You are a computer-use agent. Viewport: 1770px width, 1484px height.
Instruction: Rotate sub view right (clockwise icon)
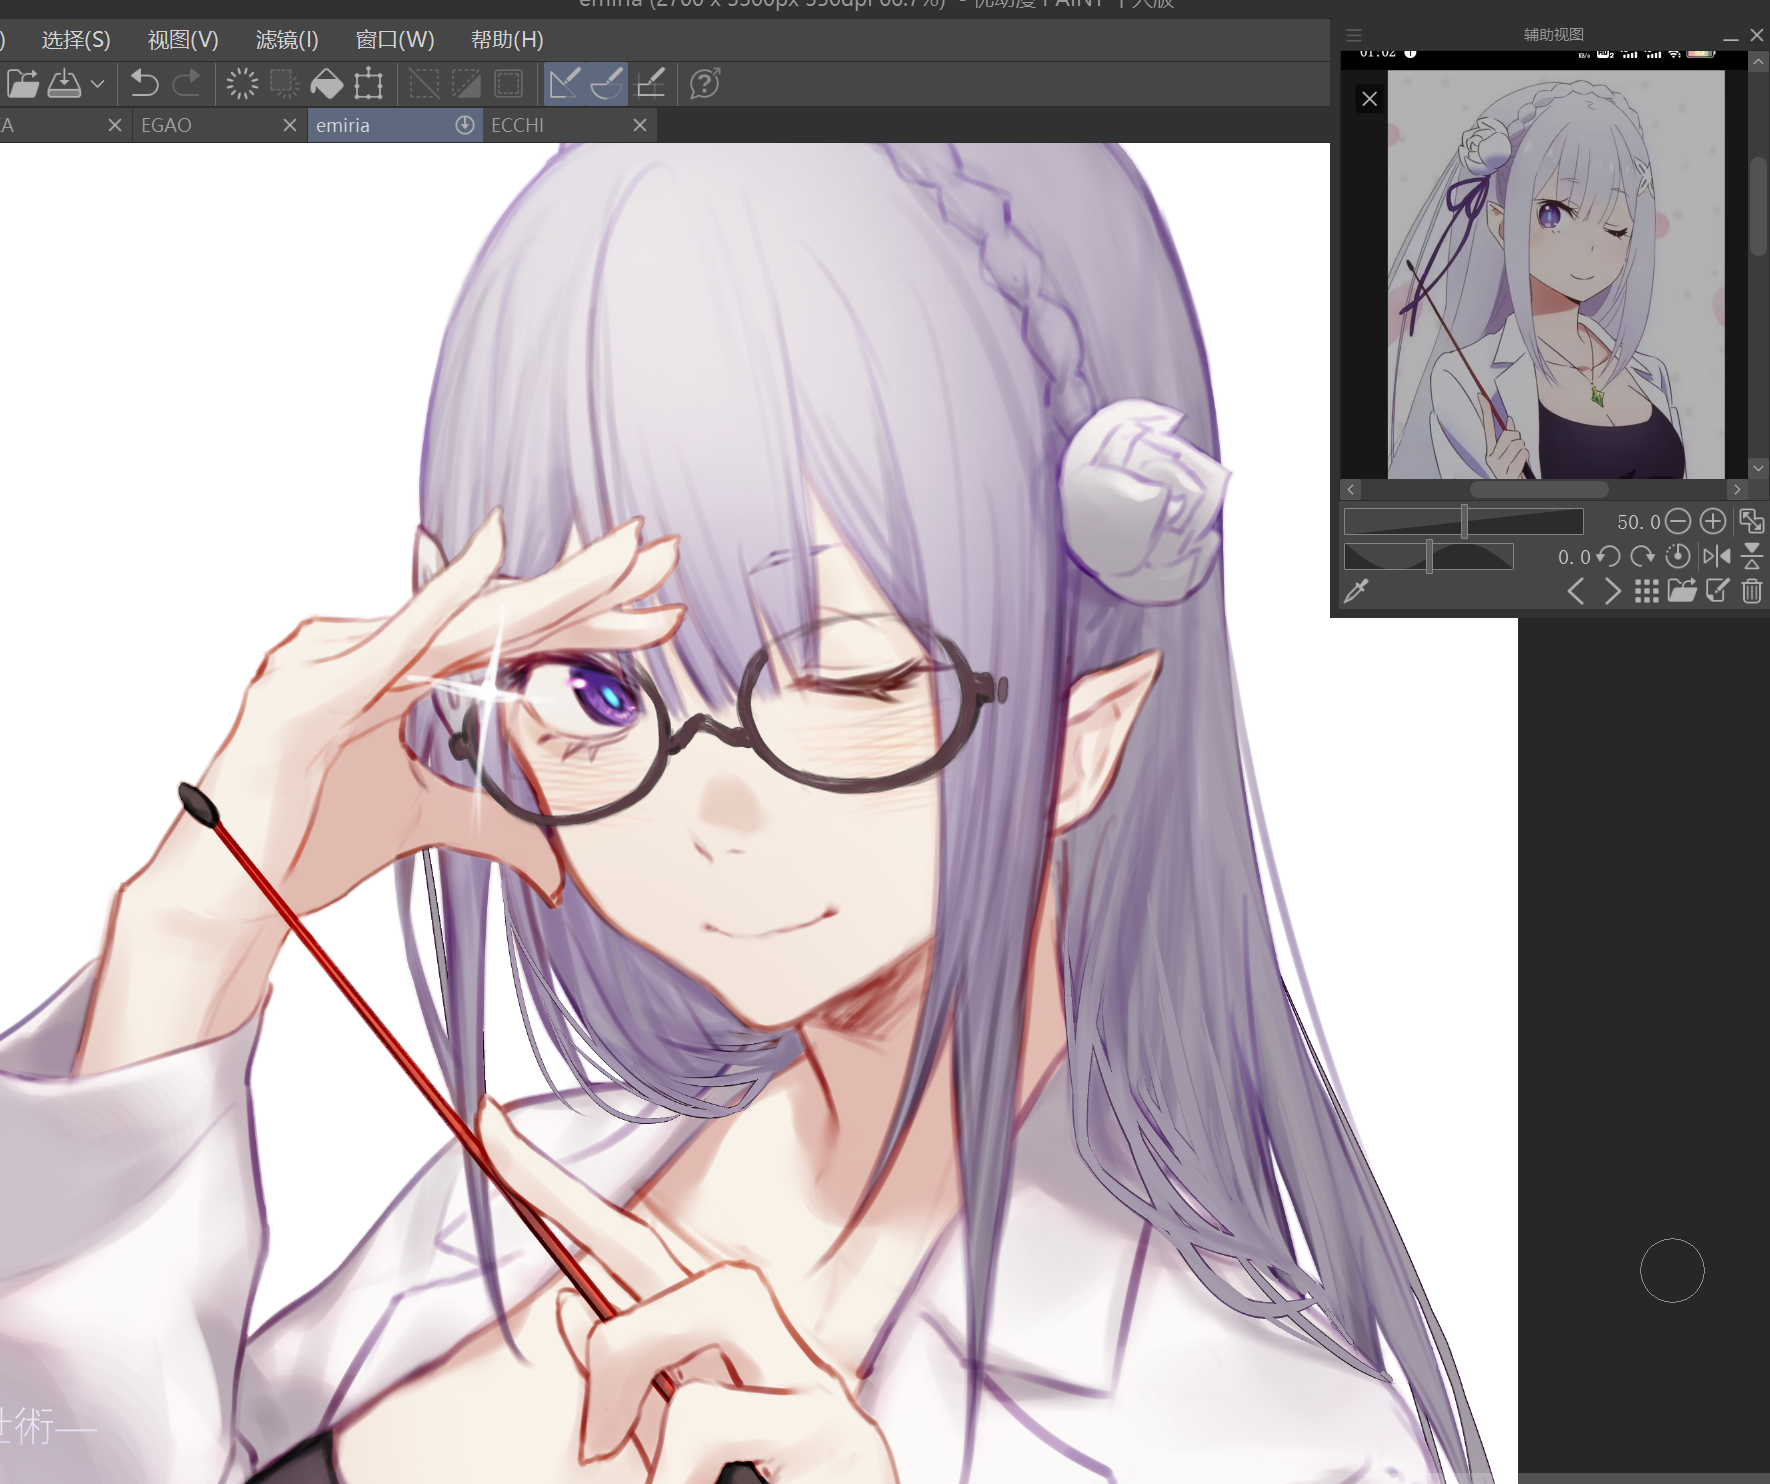[x=1643, y=556]
